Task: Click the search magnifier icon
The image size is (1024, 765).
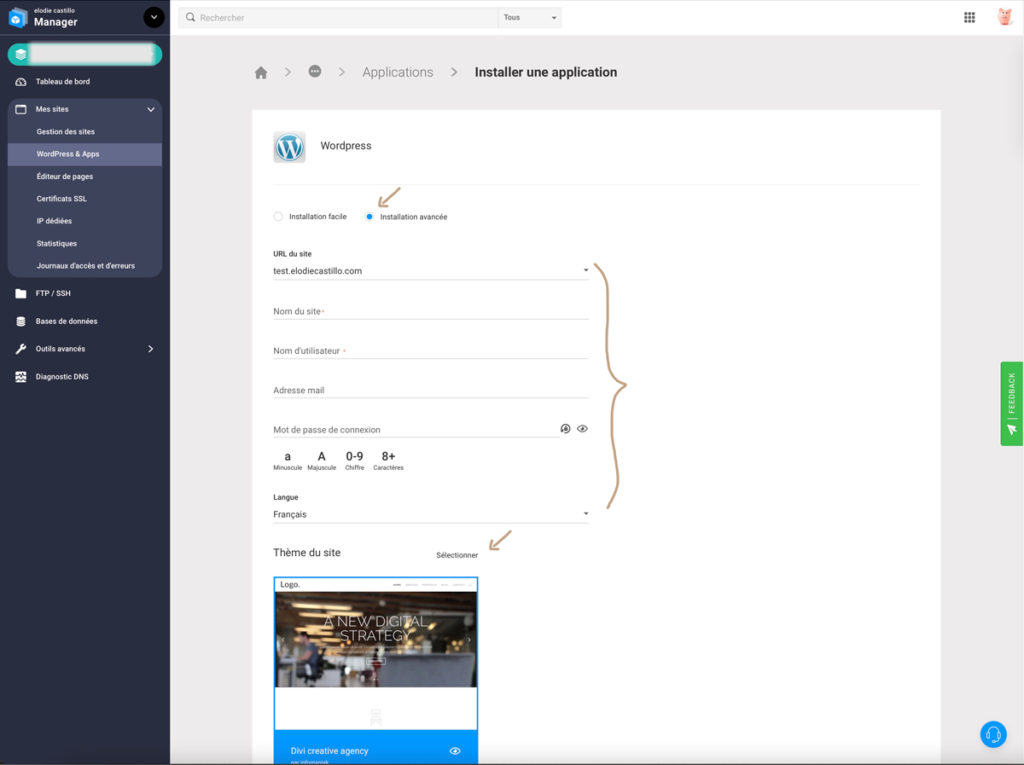Action: pos(190,18)
